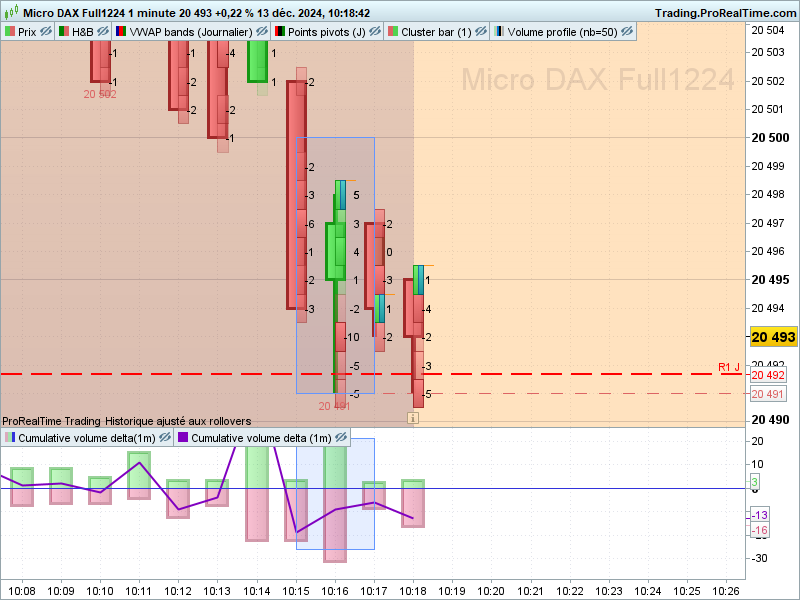Image resolution: width=800 pixels, height=600 pixels.
Task: Toggle visibility of the Prix indicator
Action: point(46,32)
